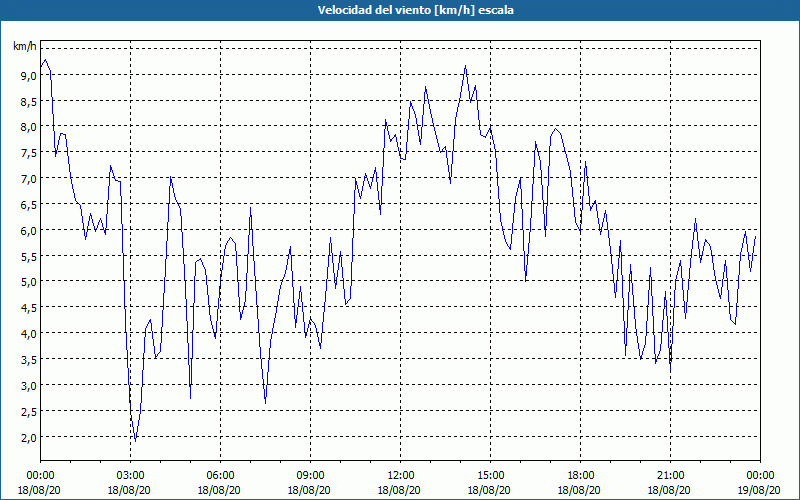Image resolution: width=800 pixels, height=500 pixels.
Task: Click the 15:00 time axis label
Action: [490, 476]
